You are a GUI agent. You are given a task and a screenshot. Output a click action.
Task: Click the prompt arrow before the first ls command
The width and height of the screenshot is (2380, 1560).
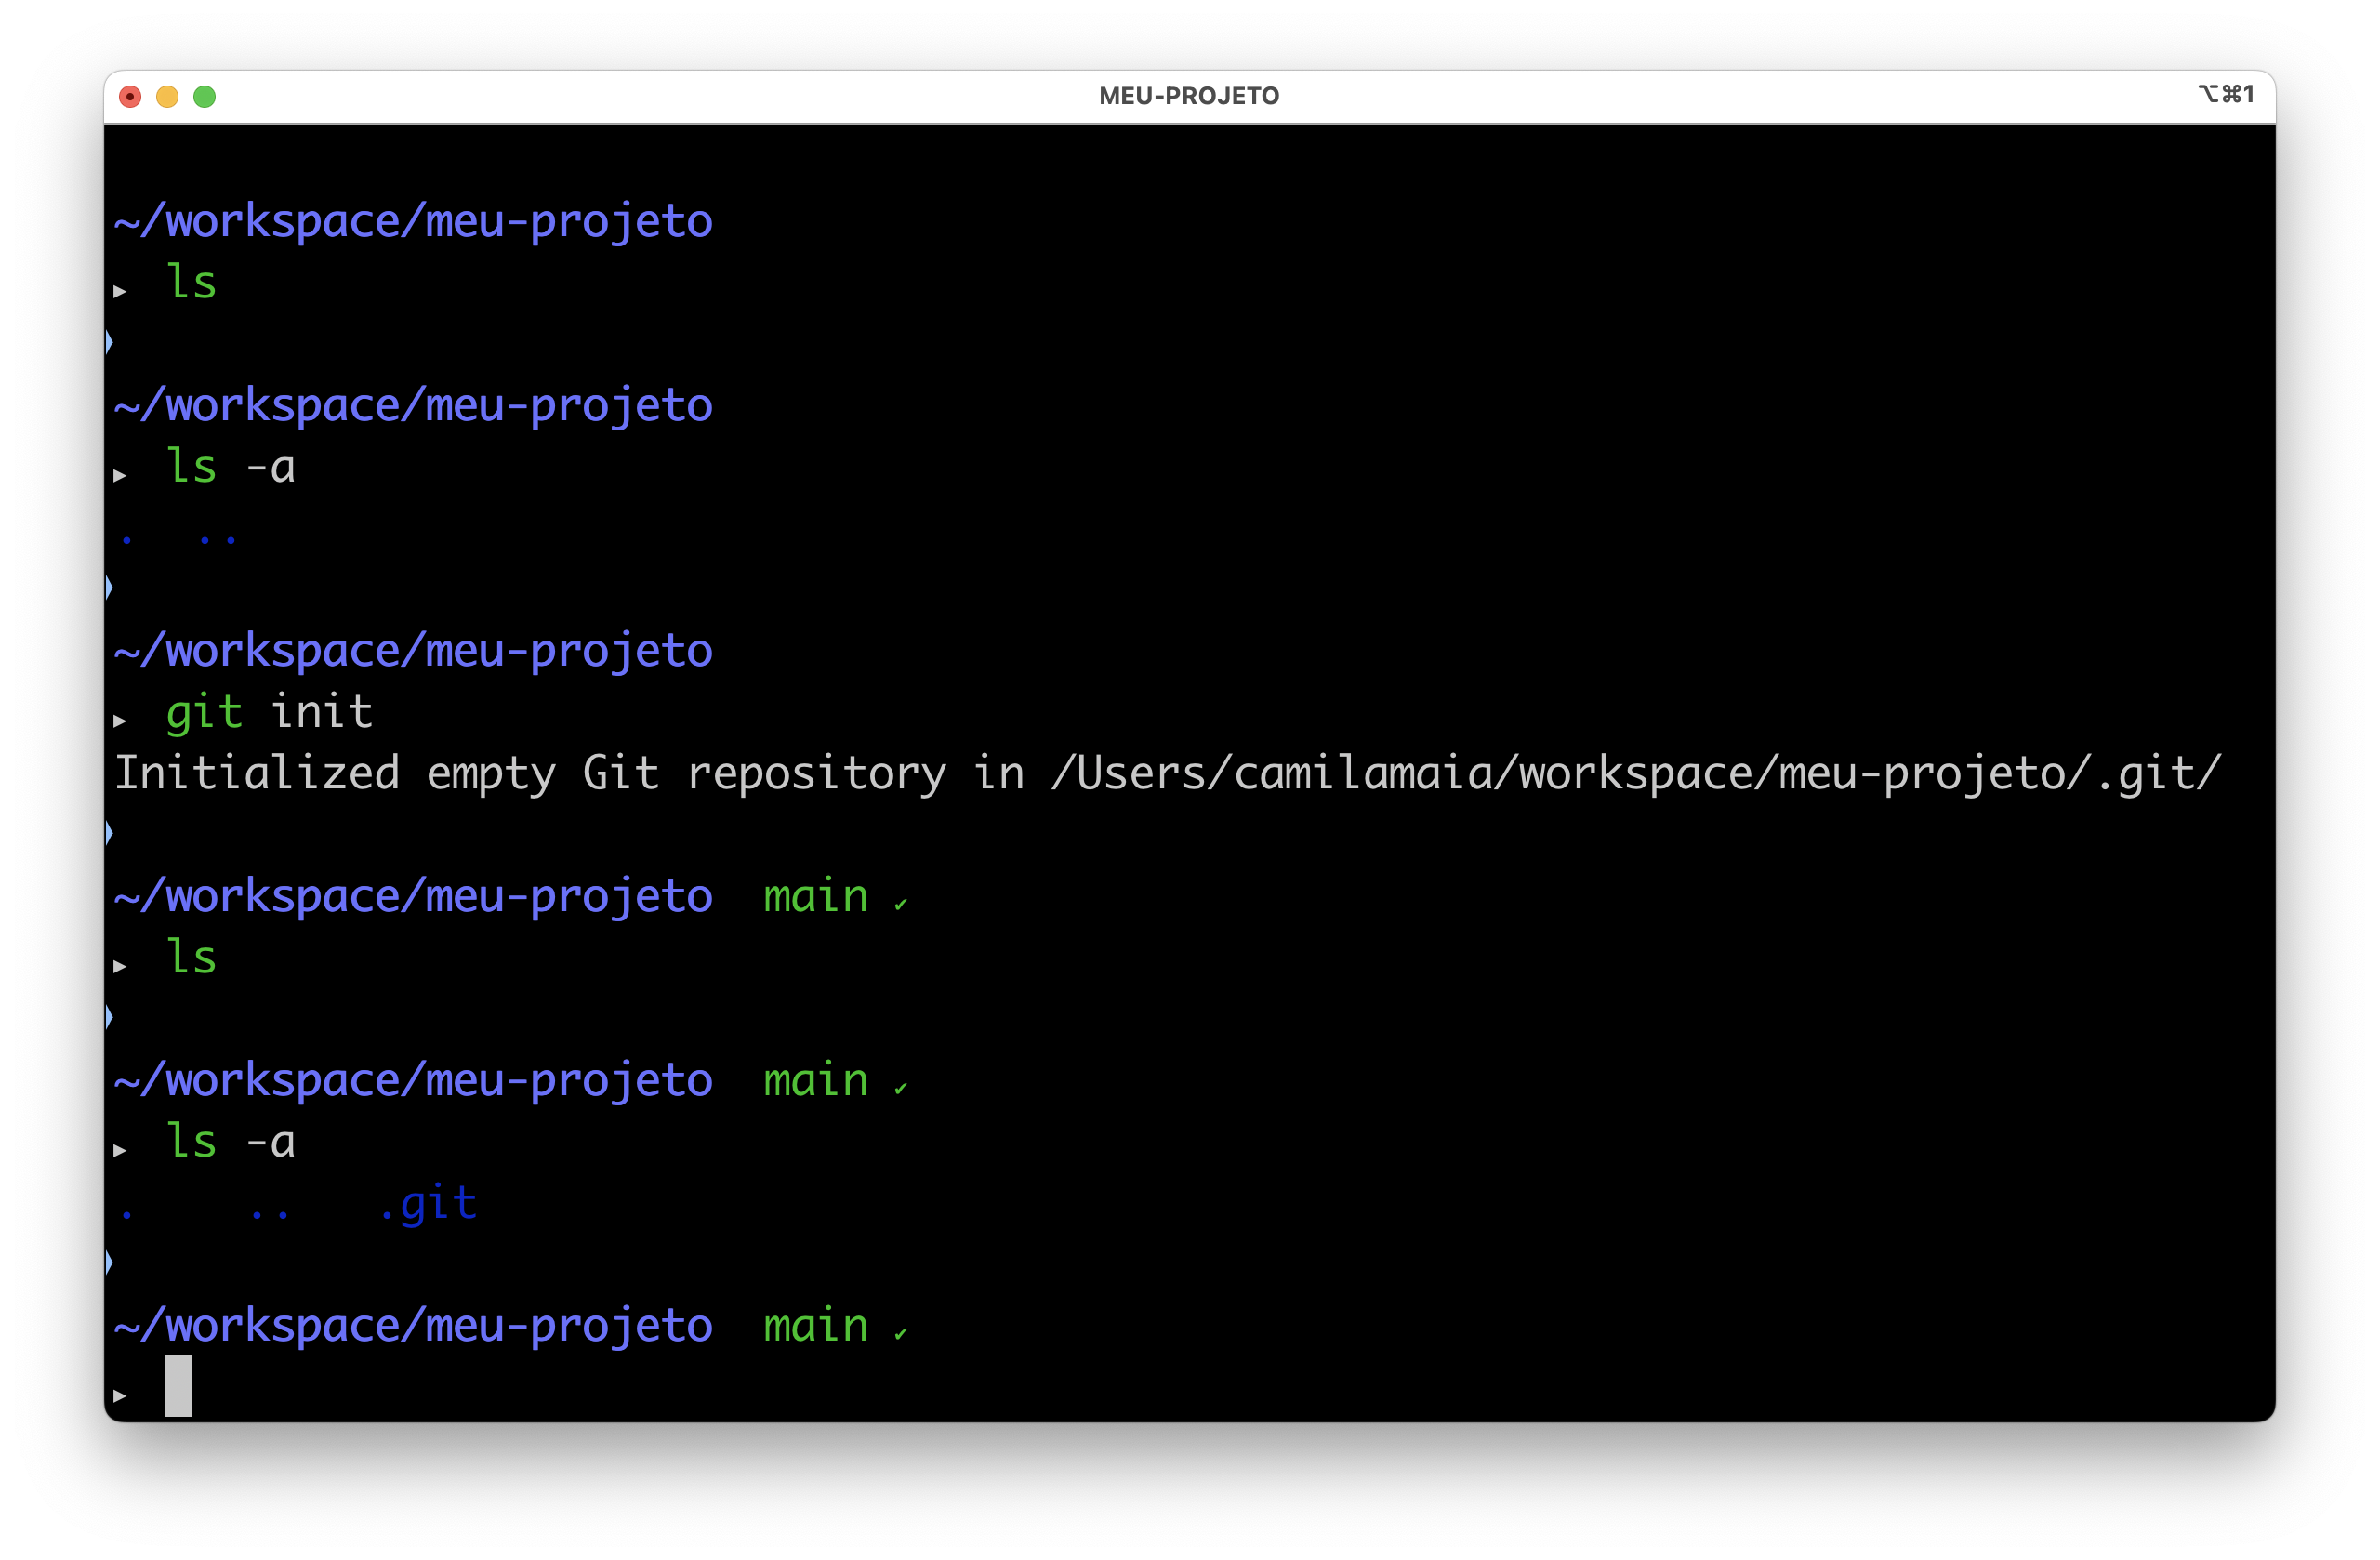[x=120, y=291]
